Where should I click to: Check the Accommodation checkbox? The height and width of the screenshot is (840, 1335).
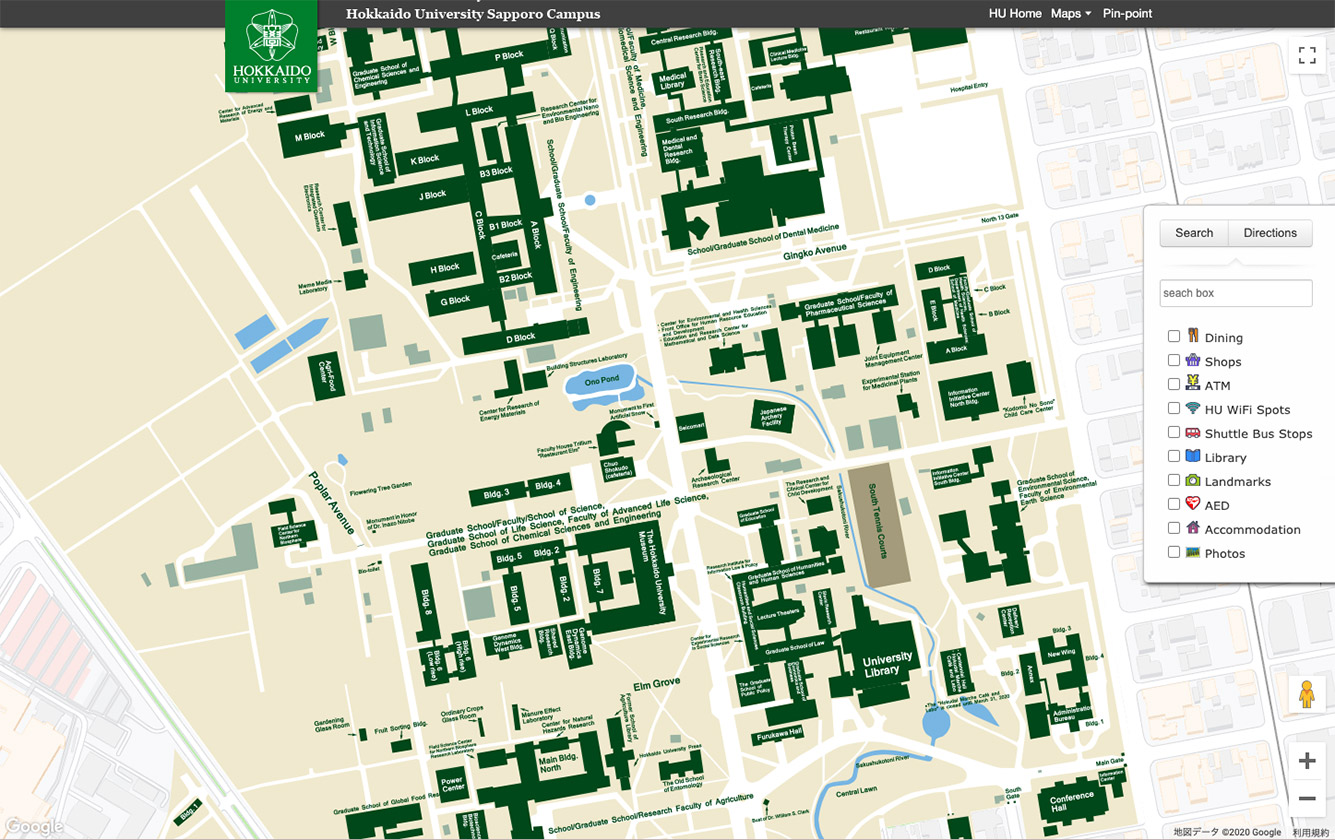coord(1174,528)
